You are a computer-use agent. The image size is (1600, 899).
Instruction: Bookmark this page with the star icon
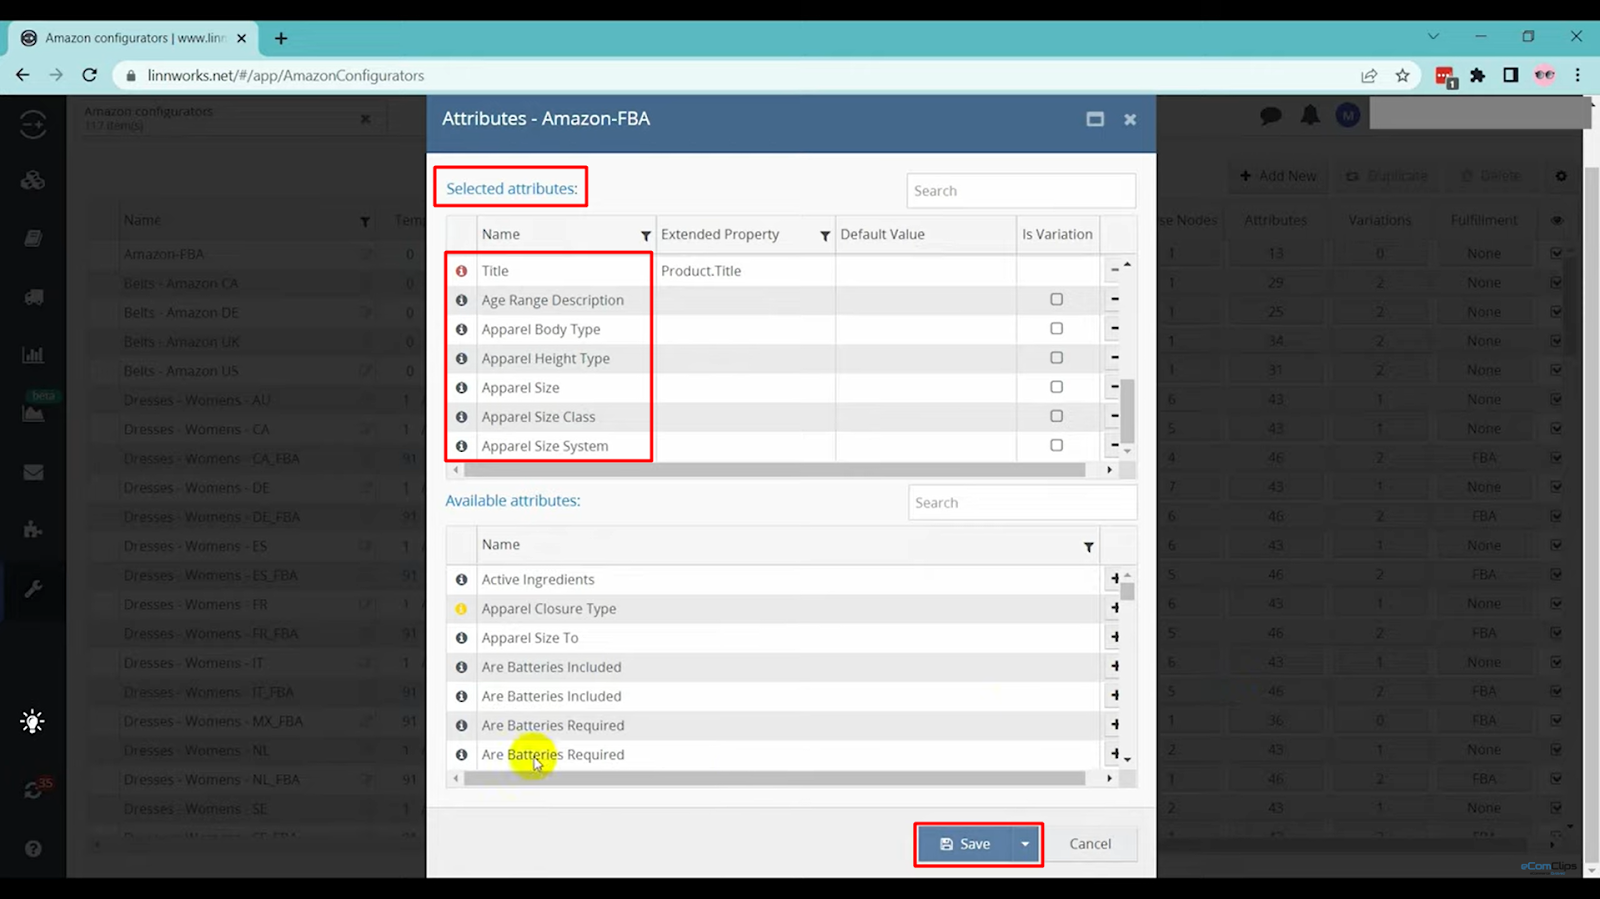point(1403,75)
